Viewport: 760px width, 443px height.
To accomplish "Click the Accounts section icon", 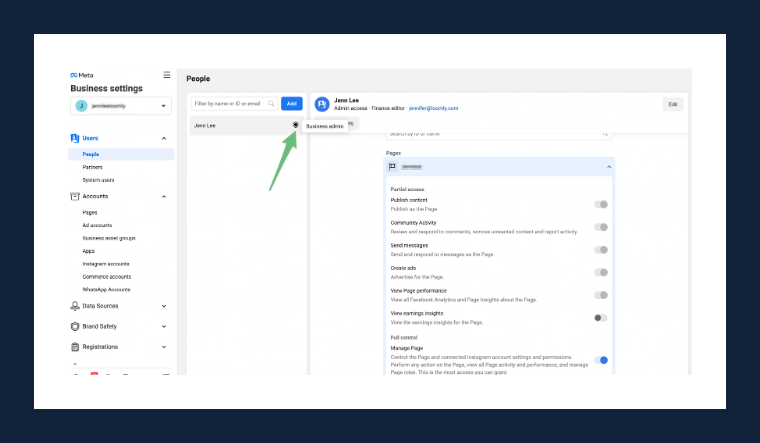I will tap(75, 196).
